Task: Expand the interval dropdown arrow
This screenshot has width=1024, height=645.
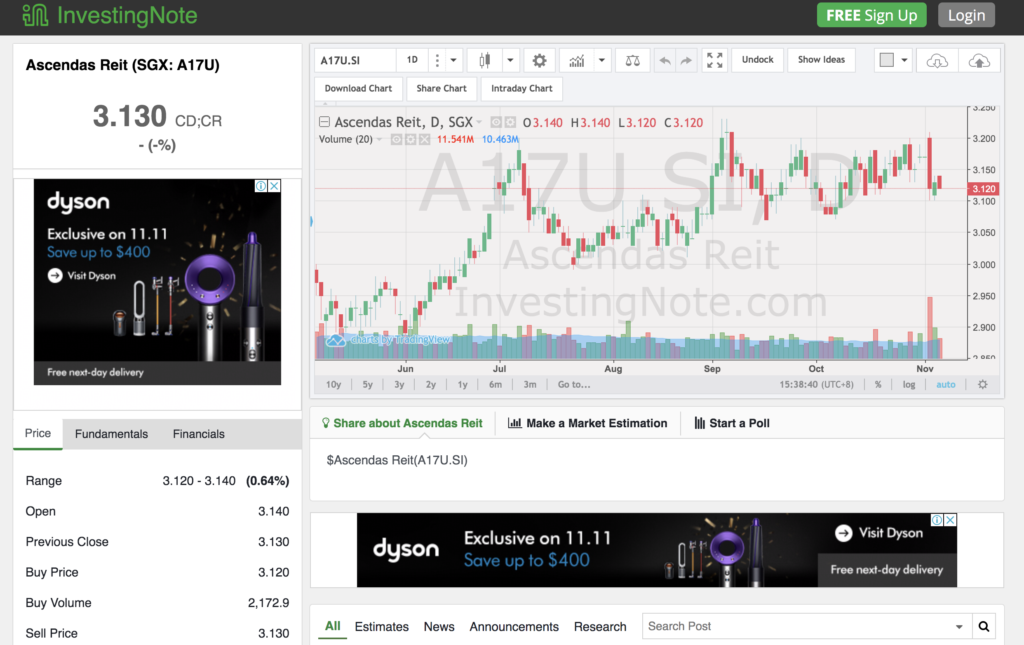Action: coord(453,61)
